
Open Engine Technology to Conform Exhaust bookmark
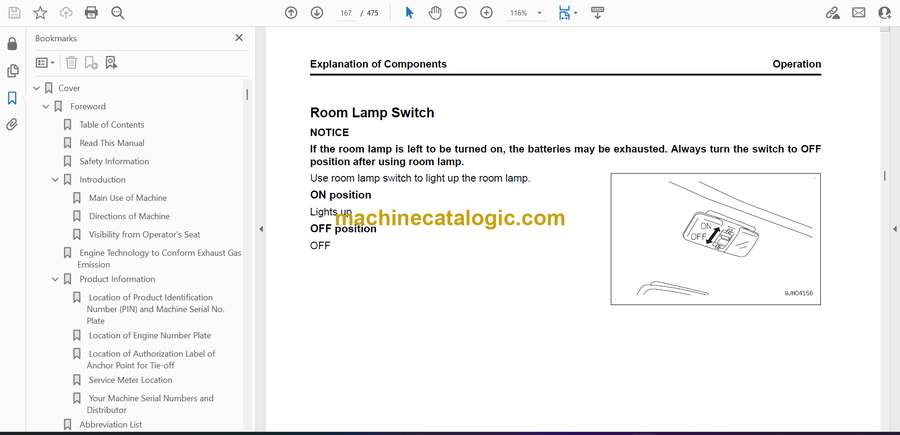[x=160, y=258]
